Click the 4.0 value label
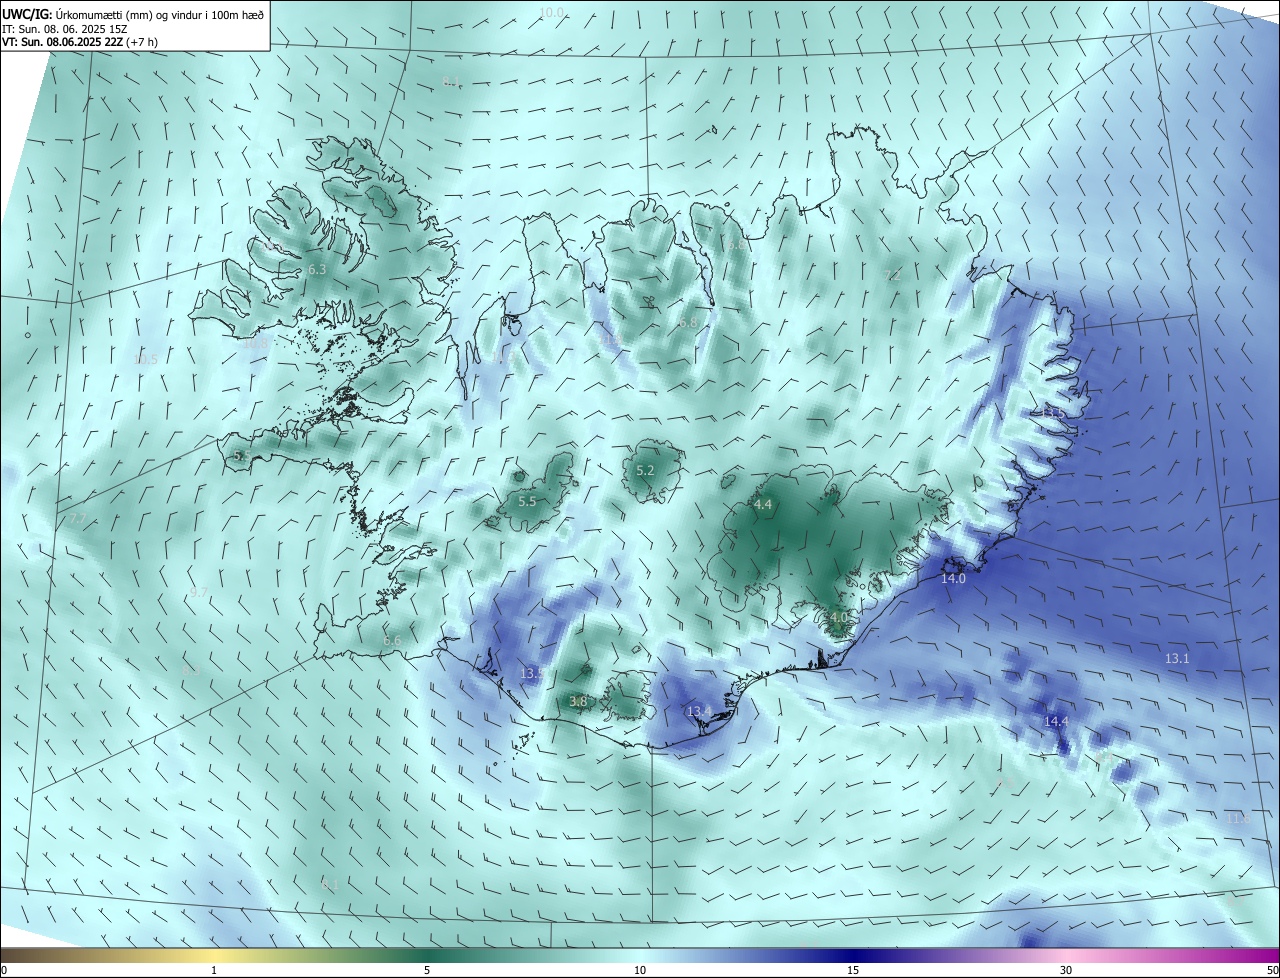The height and width of the screenshot is (978, 1280). tap(838, 619)
